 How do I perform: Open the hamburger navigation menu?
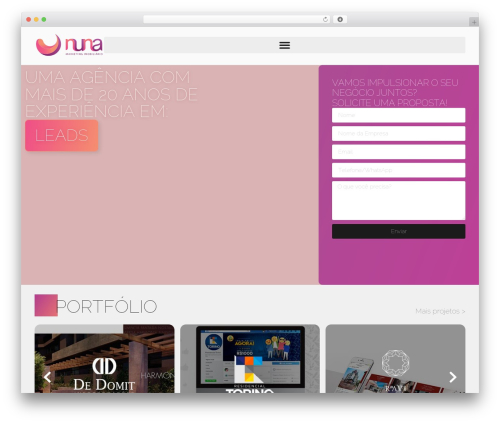pos(284,45)
